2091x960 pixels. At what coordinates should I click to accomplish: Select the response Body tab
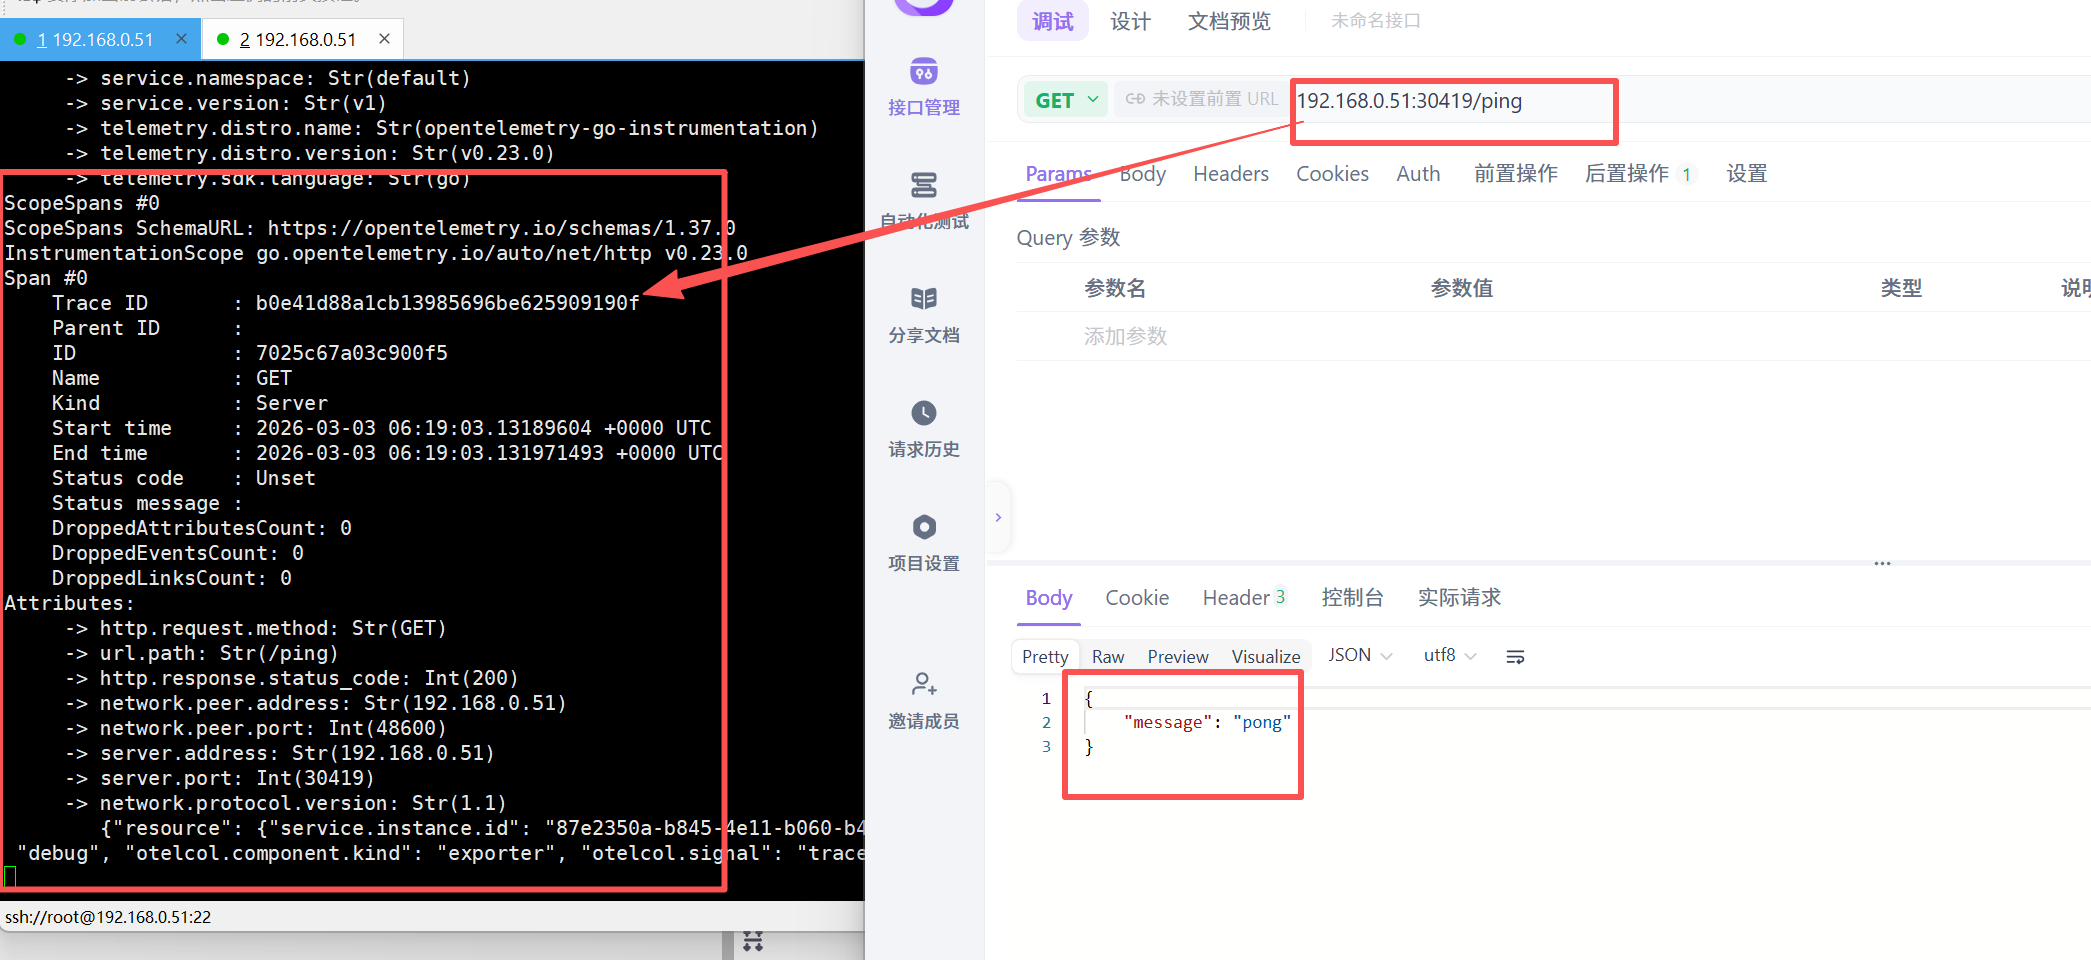1049,598
